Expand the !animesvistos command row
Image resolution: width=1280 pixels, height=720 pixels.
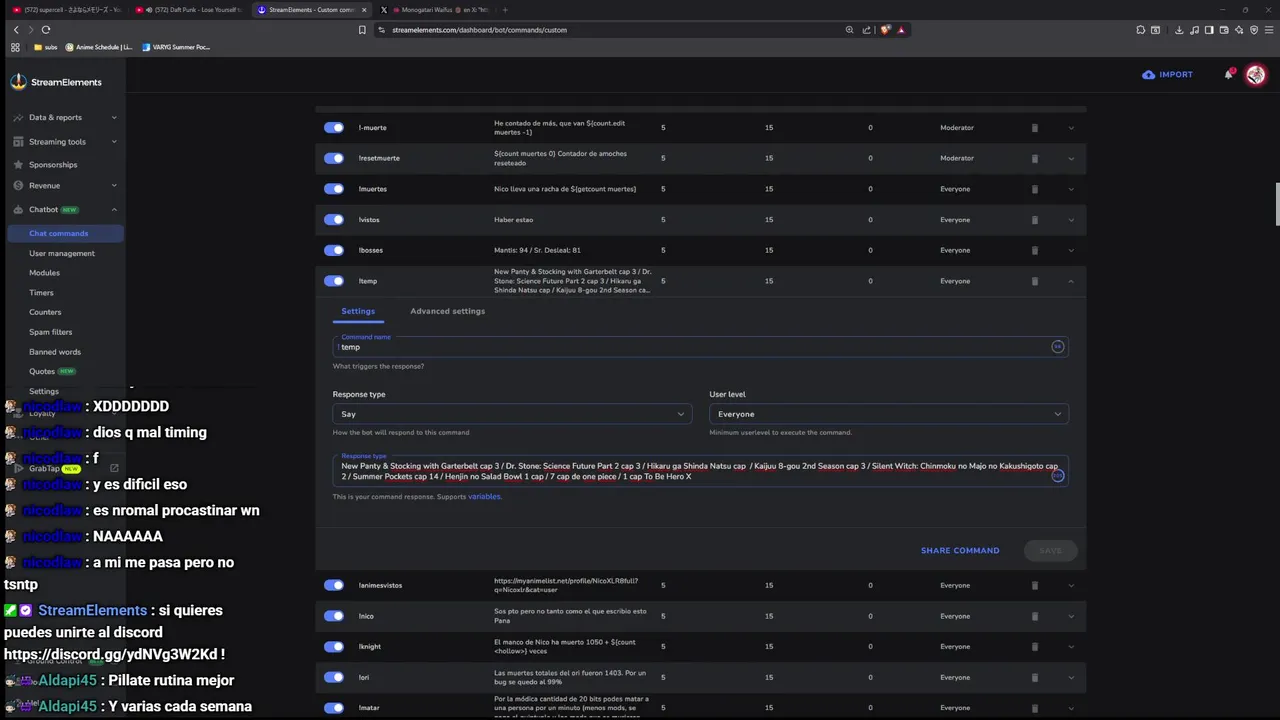coord(1071,585)
